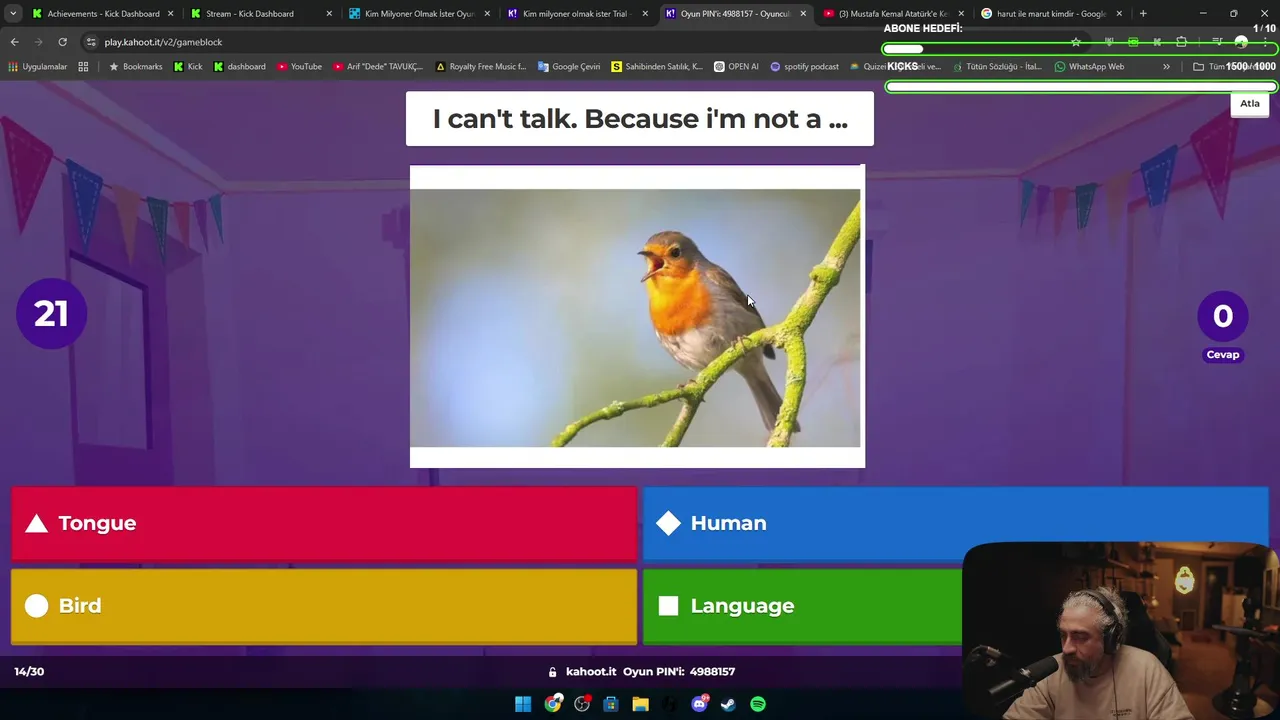Open Google Chrome from the taskbar

pyautogui.click(x=553, y=704)
